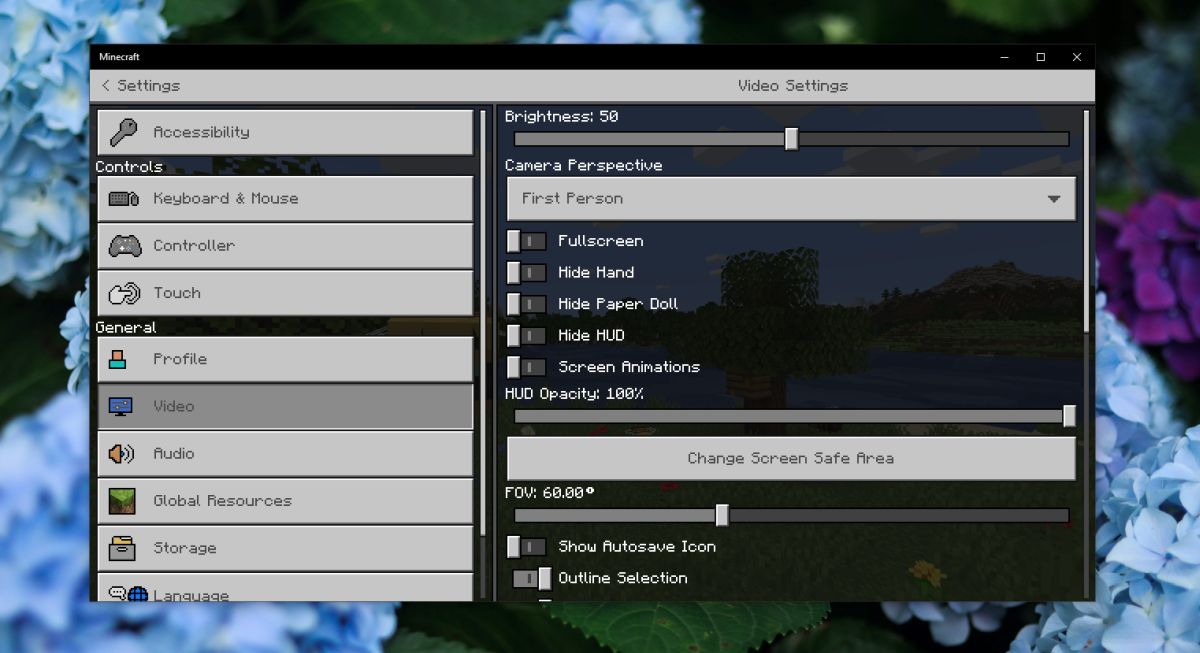Image resolution: width=1200 pixels, height=653 pixels.
Task: Click the Accessibility key icon
Action: pos(124,132)
